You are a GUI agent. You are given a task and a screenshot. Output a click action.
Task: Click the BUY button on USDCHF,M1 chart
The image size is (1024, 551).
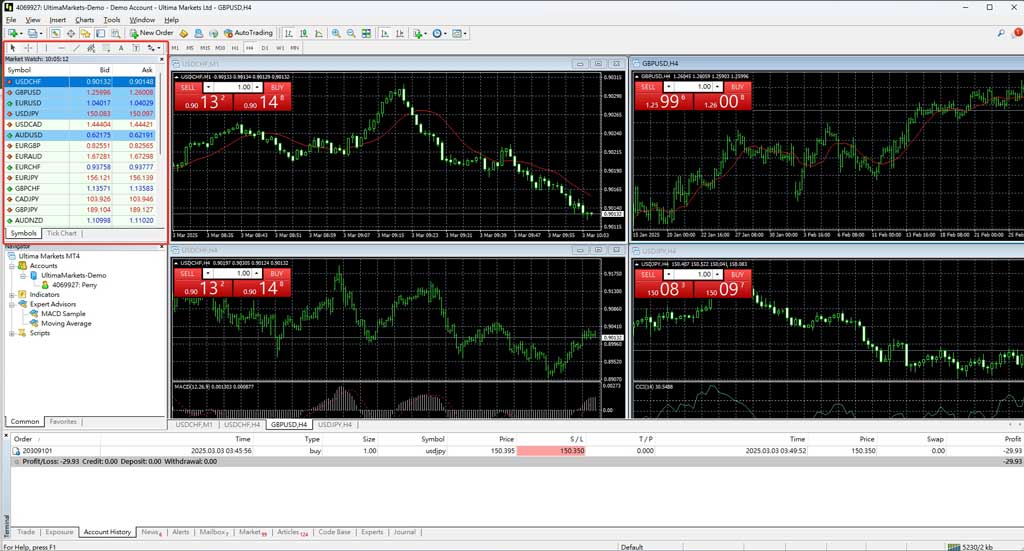point(277,87)
